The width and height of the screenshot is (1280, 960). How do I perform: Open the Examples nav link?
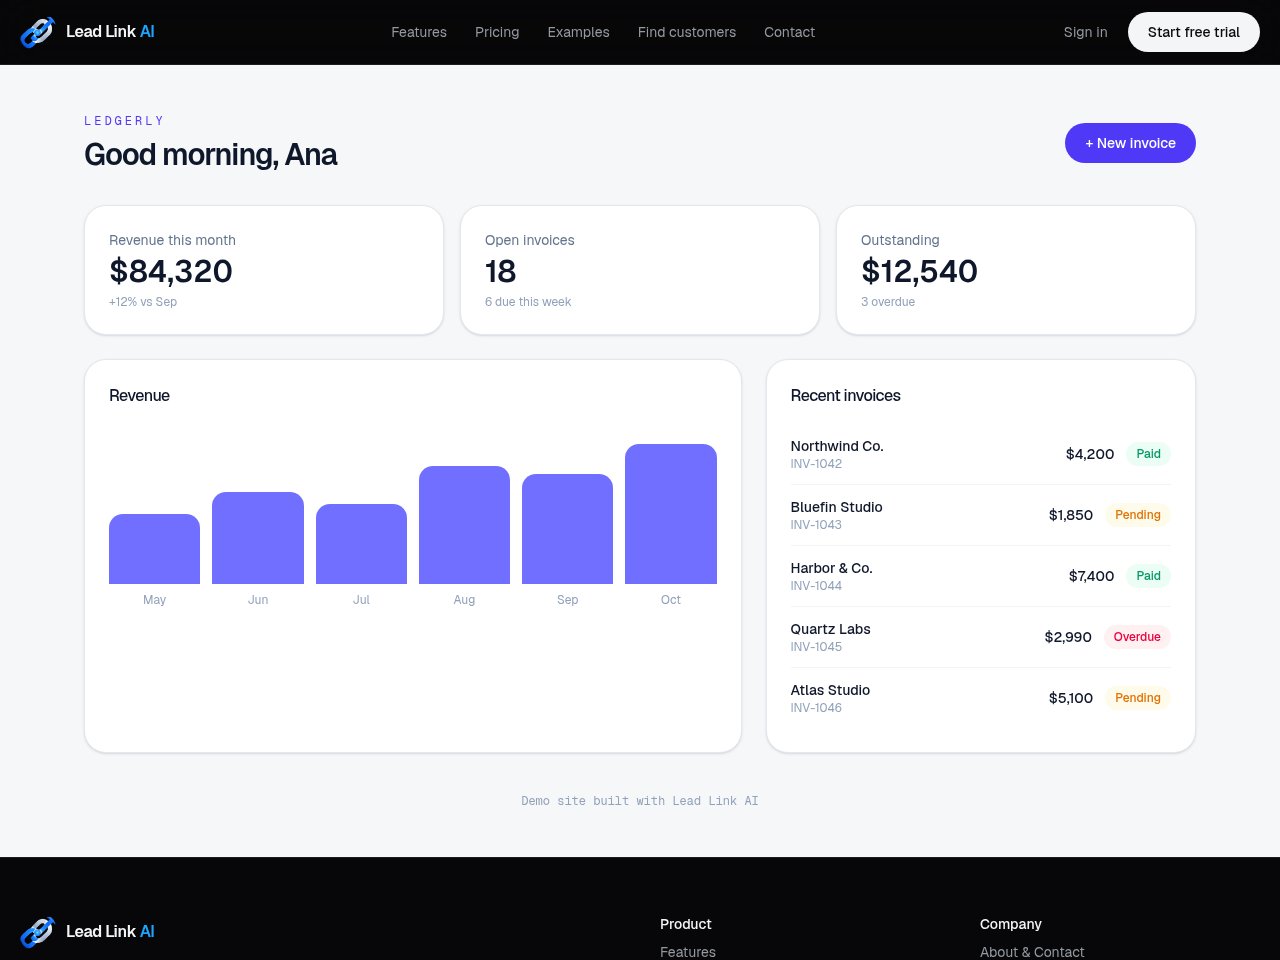point(578,32)
